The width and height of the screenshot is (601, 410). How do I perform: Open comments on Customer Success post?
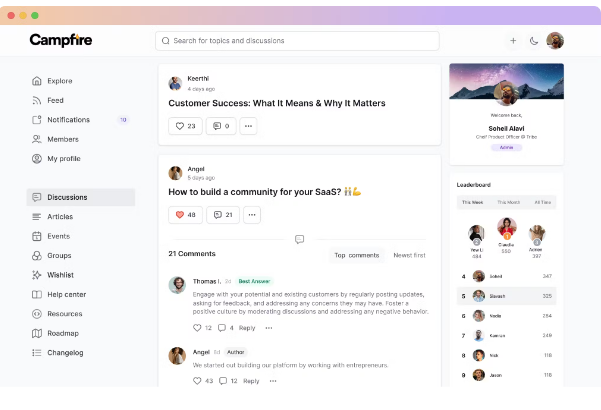221,126
